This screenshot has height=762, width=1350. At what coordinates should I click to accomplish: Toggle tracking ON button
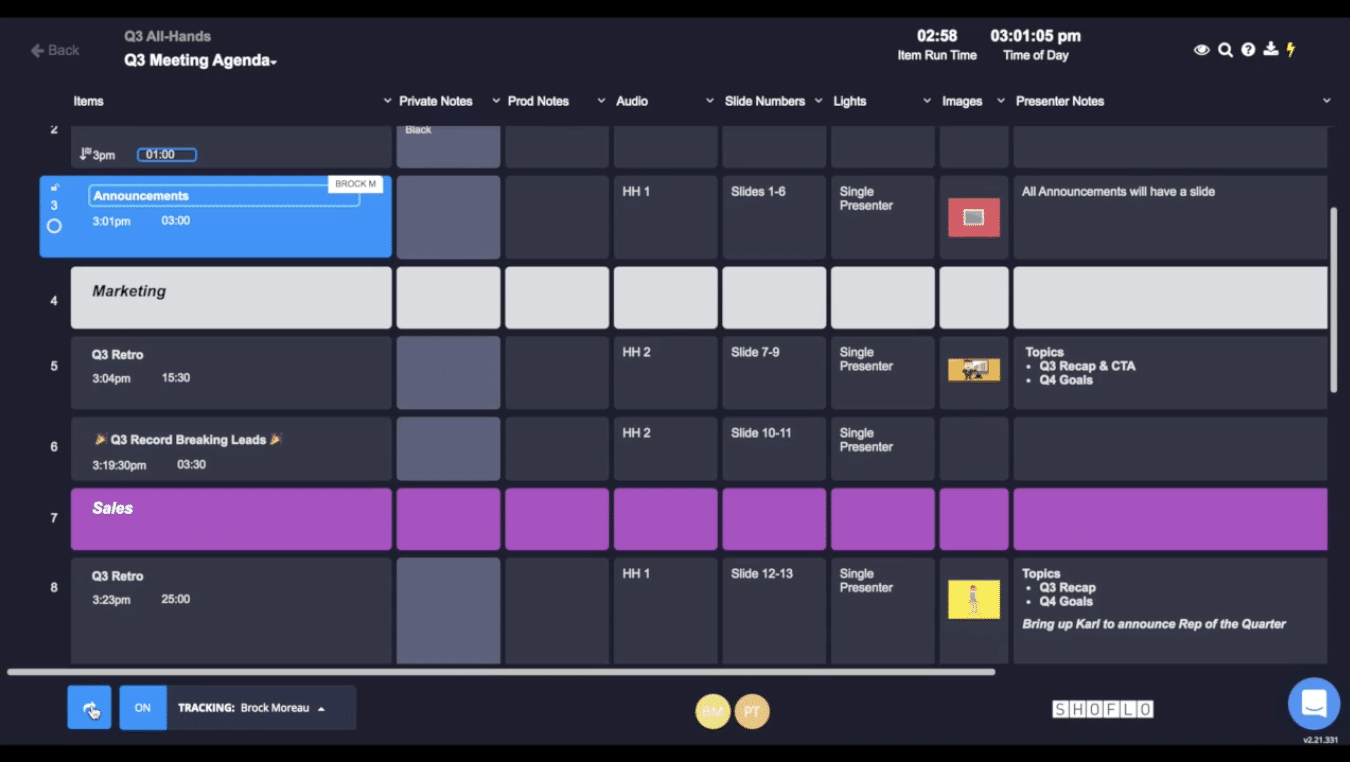(x=143, y=708)
